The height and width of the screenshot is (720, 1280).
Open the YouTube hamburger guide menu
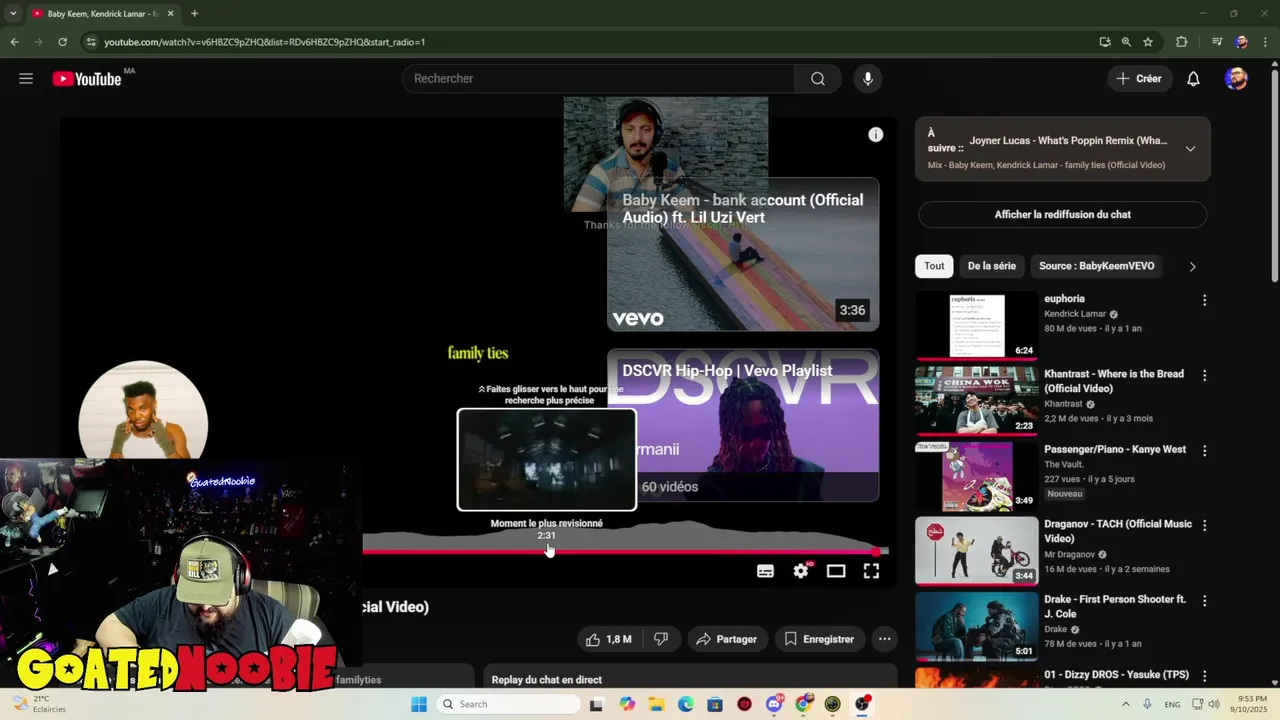coord(26,79)
